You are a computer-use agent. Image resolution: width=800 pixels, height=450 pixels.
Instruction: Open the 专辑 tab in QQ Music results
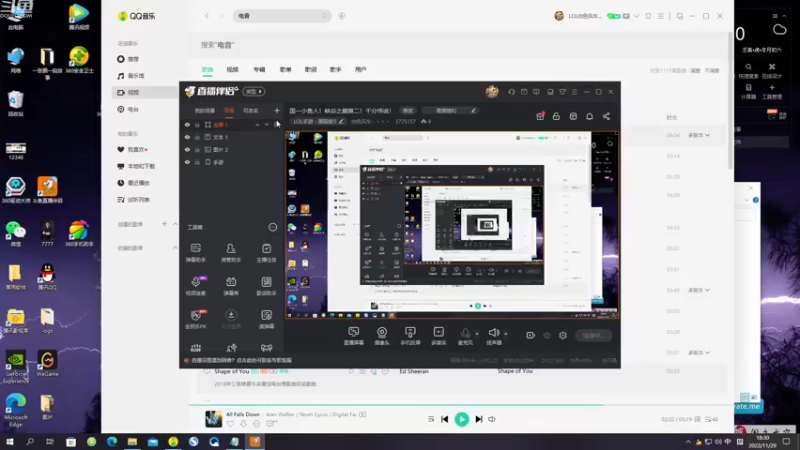point(259,69)
